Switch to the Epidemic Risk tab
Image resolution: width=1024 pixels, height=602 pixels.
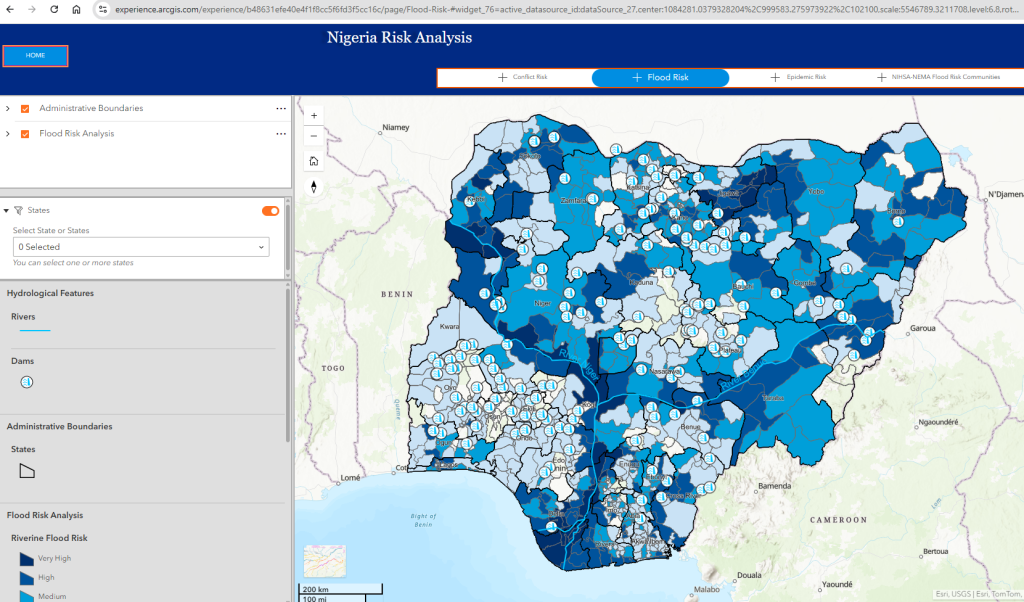798,77
